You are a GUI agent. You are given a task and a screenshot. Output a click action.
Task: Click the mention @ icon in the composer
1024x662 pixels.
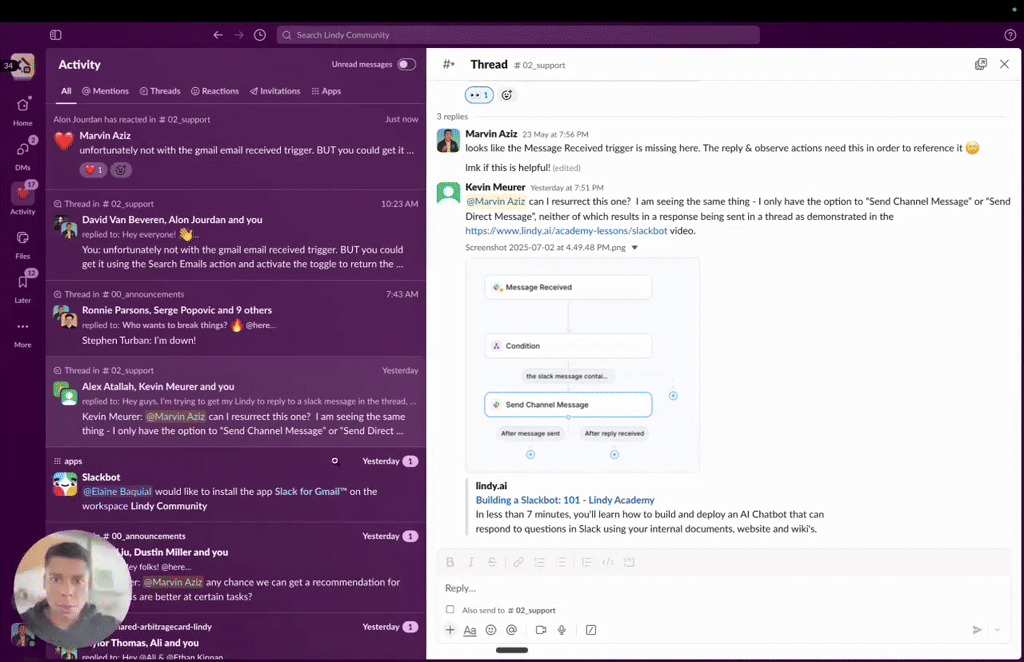(511, 630)
